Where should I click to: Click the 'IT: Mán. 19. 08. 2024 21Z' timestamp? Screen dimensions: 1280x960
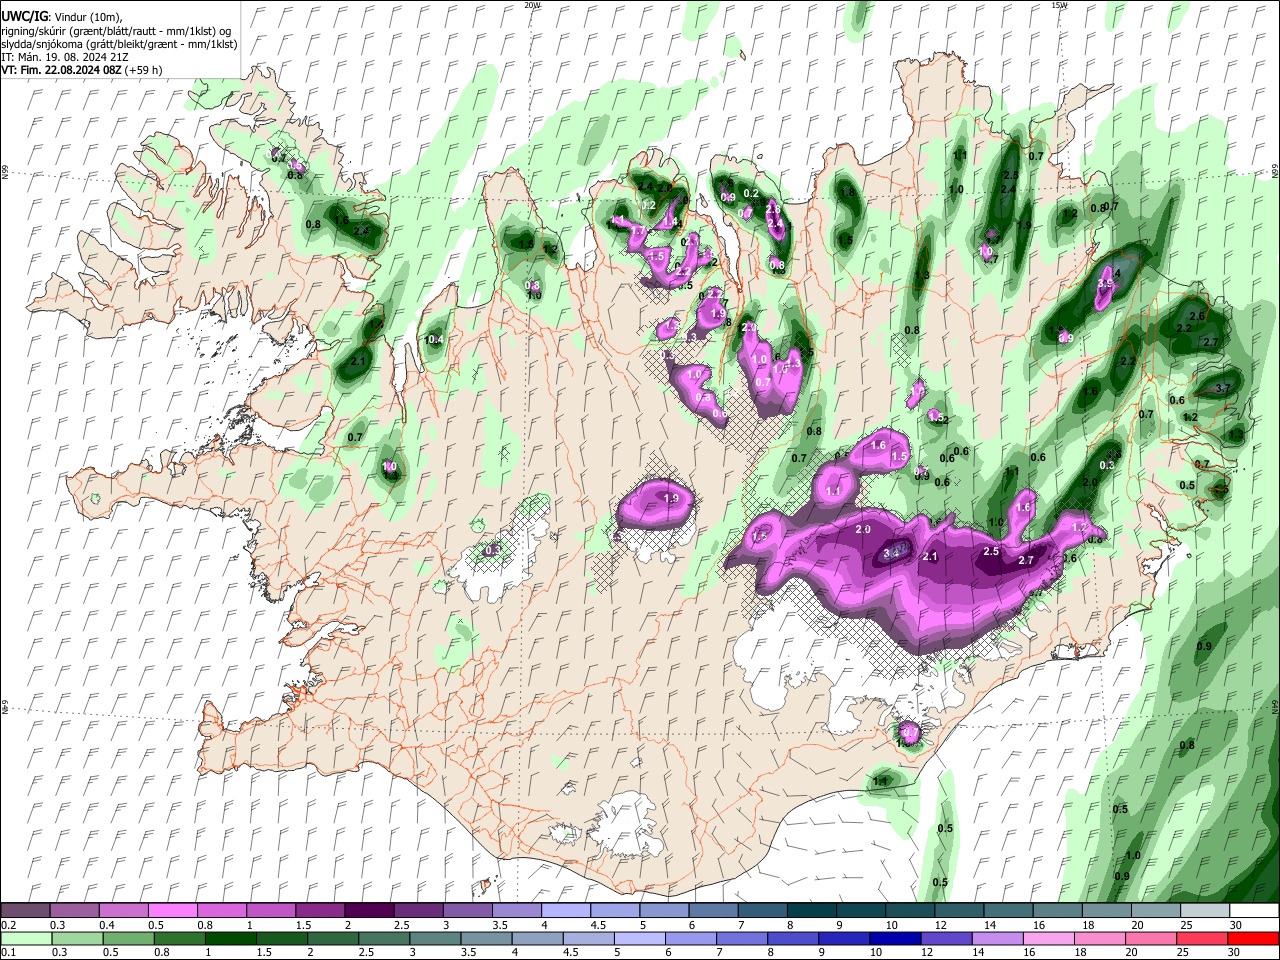click(x=66, y=57)
